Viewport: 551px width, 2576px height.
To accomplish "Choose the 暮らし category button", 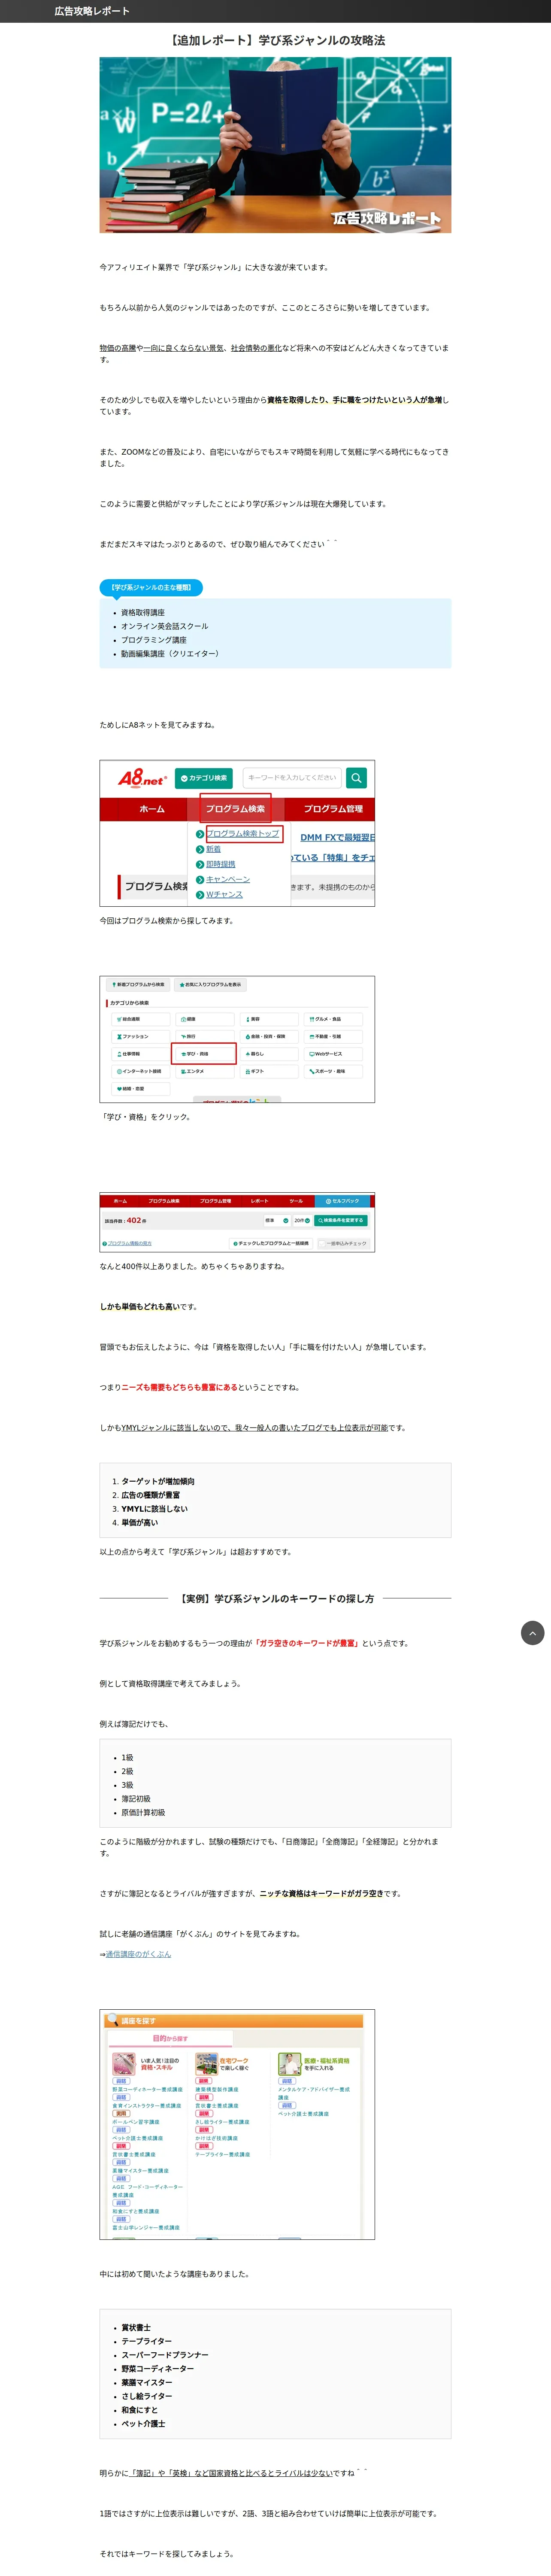I will tap(270, 1053).
